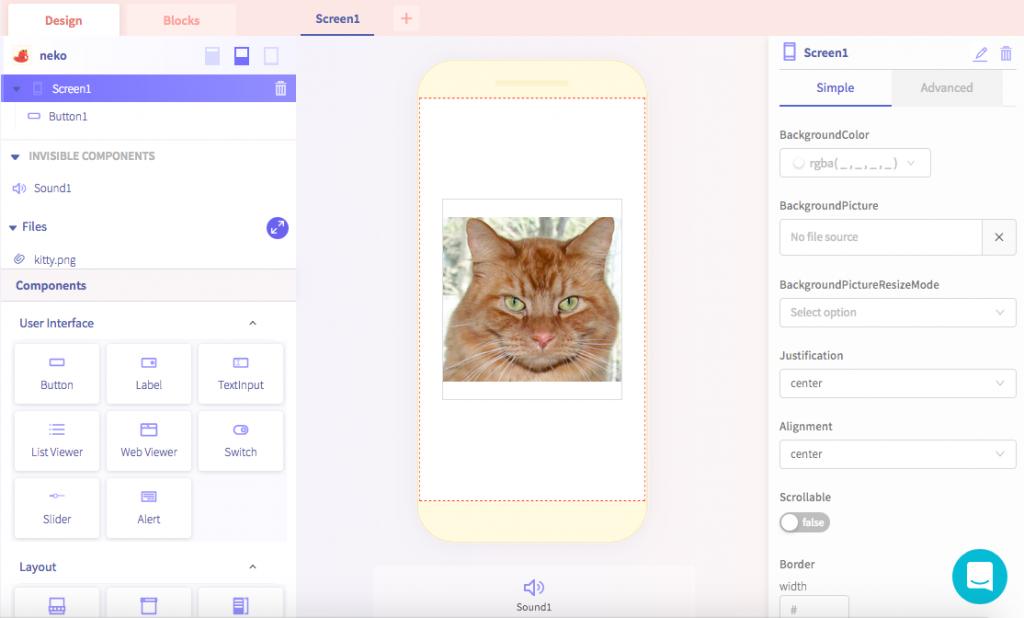Rename Screen1 using the pencil edit icon

coord(980,54)
